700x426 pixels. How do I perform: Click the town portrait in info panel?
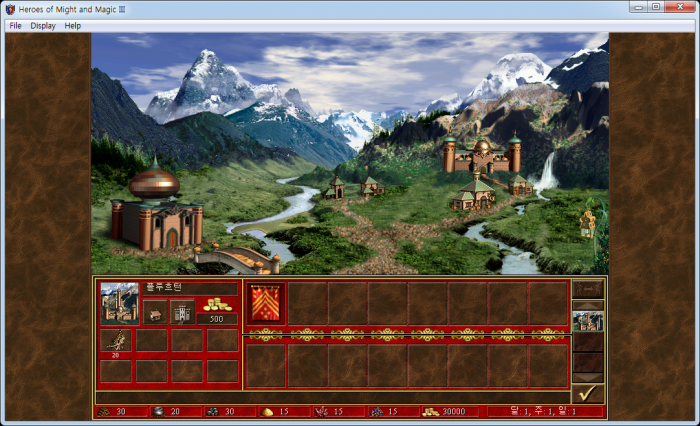click(x=120, y=303)
